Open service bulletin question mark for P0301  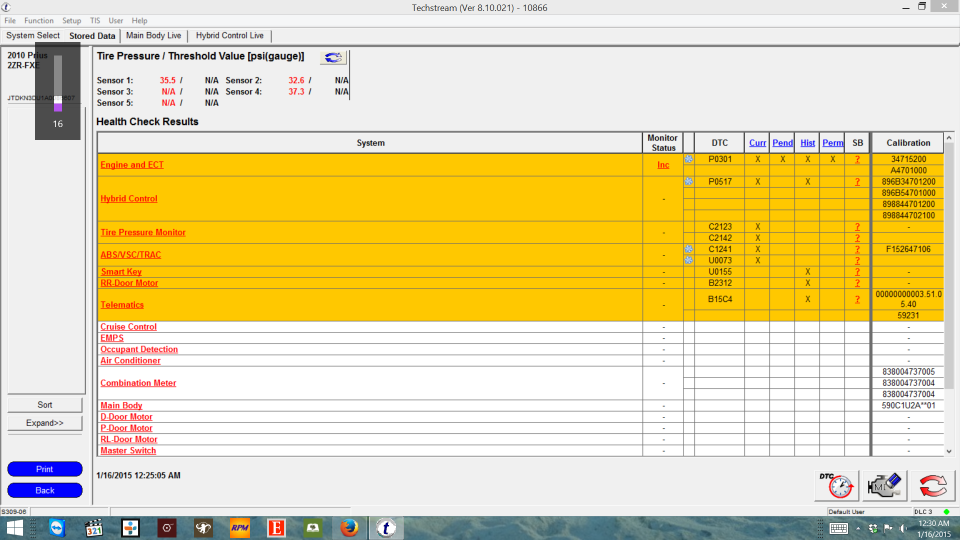click(x=857, y=159)
